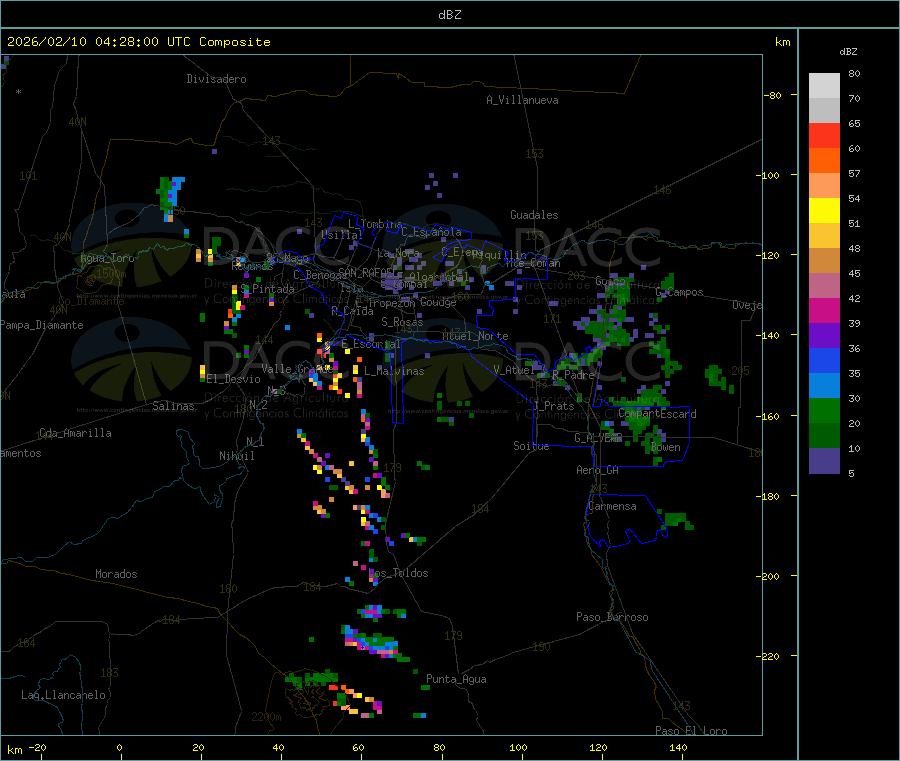Viewport: 900px width, 761px height.
Task: Click the Agua_Toro map label
Action: (107, 258)
